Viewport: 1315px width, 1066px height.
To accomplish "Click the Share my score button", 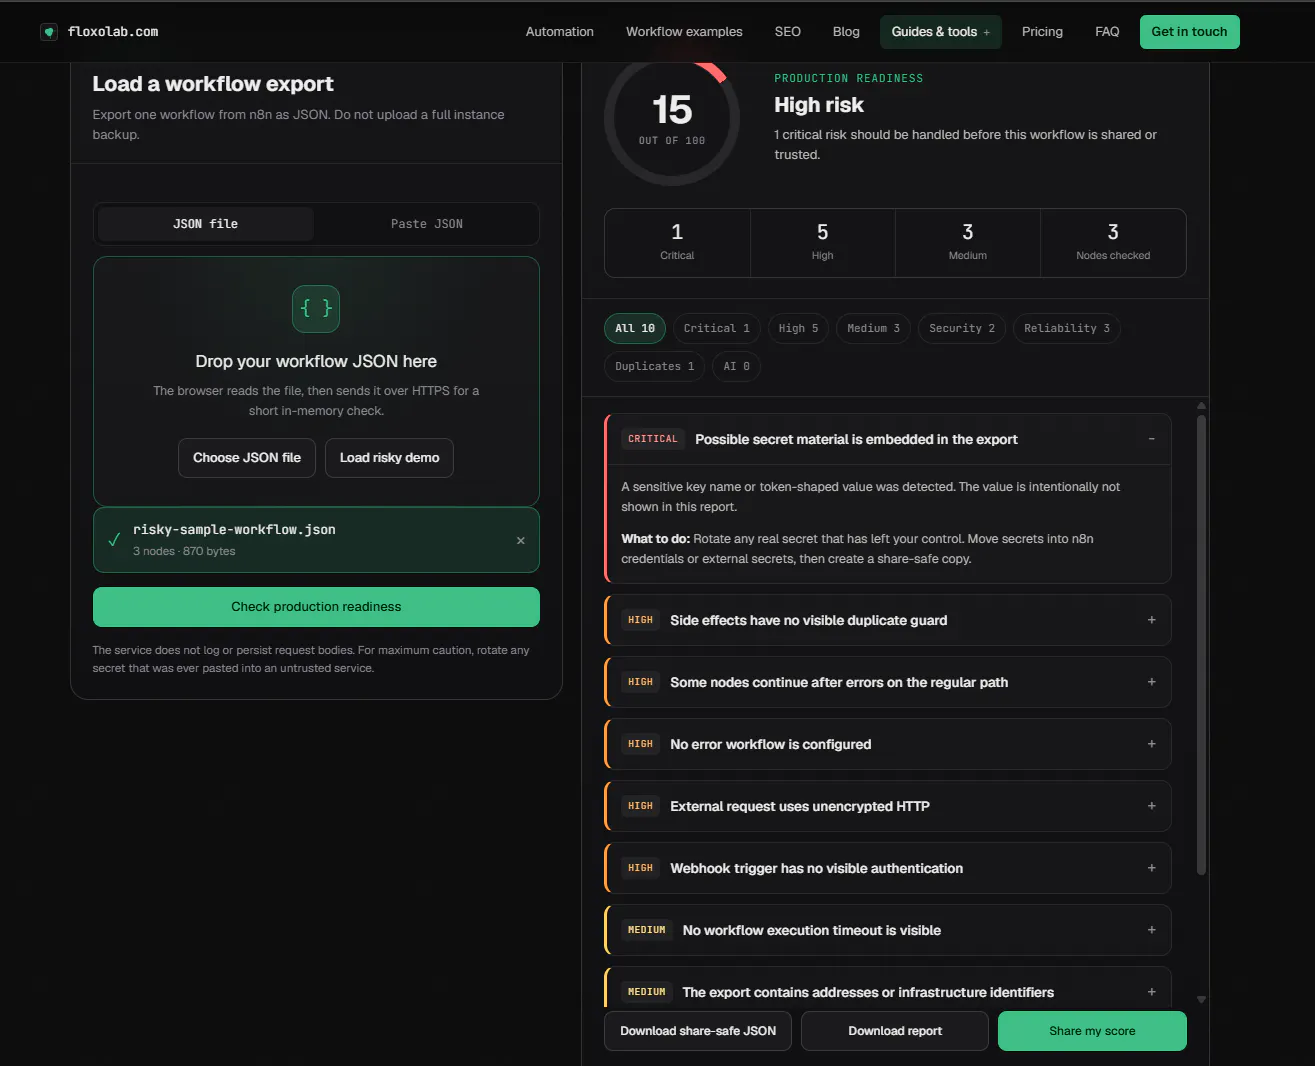I will [x=1092, y=1031].
